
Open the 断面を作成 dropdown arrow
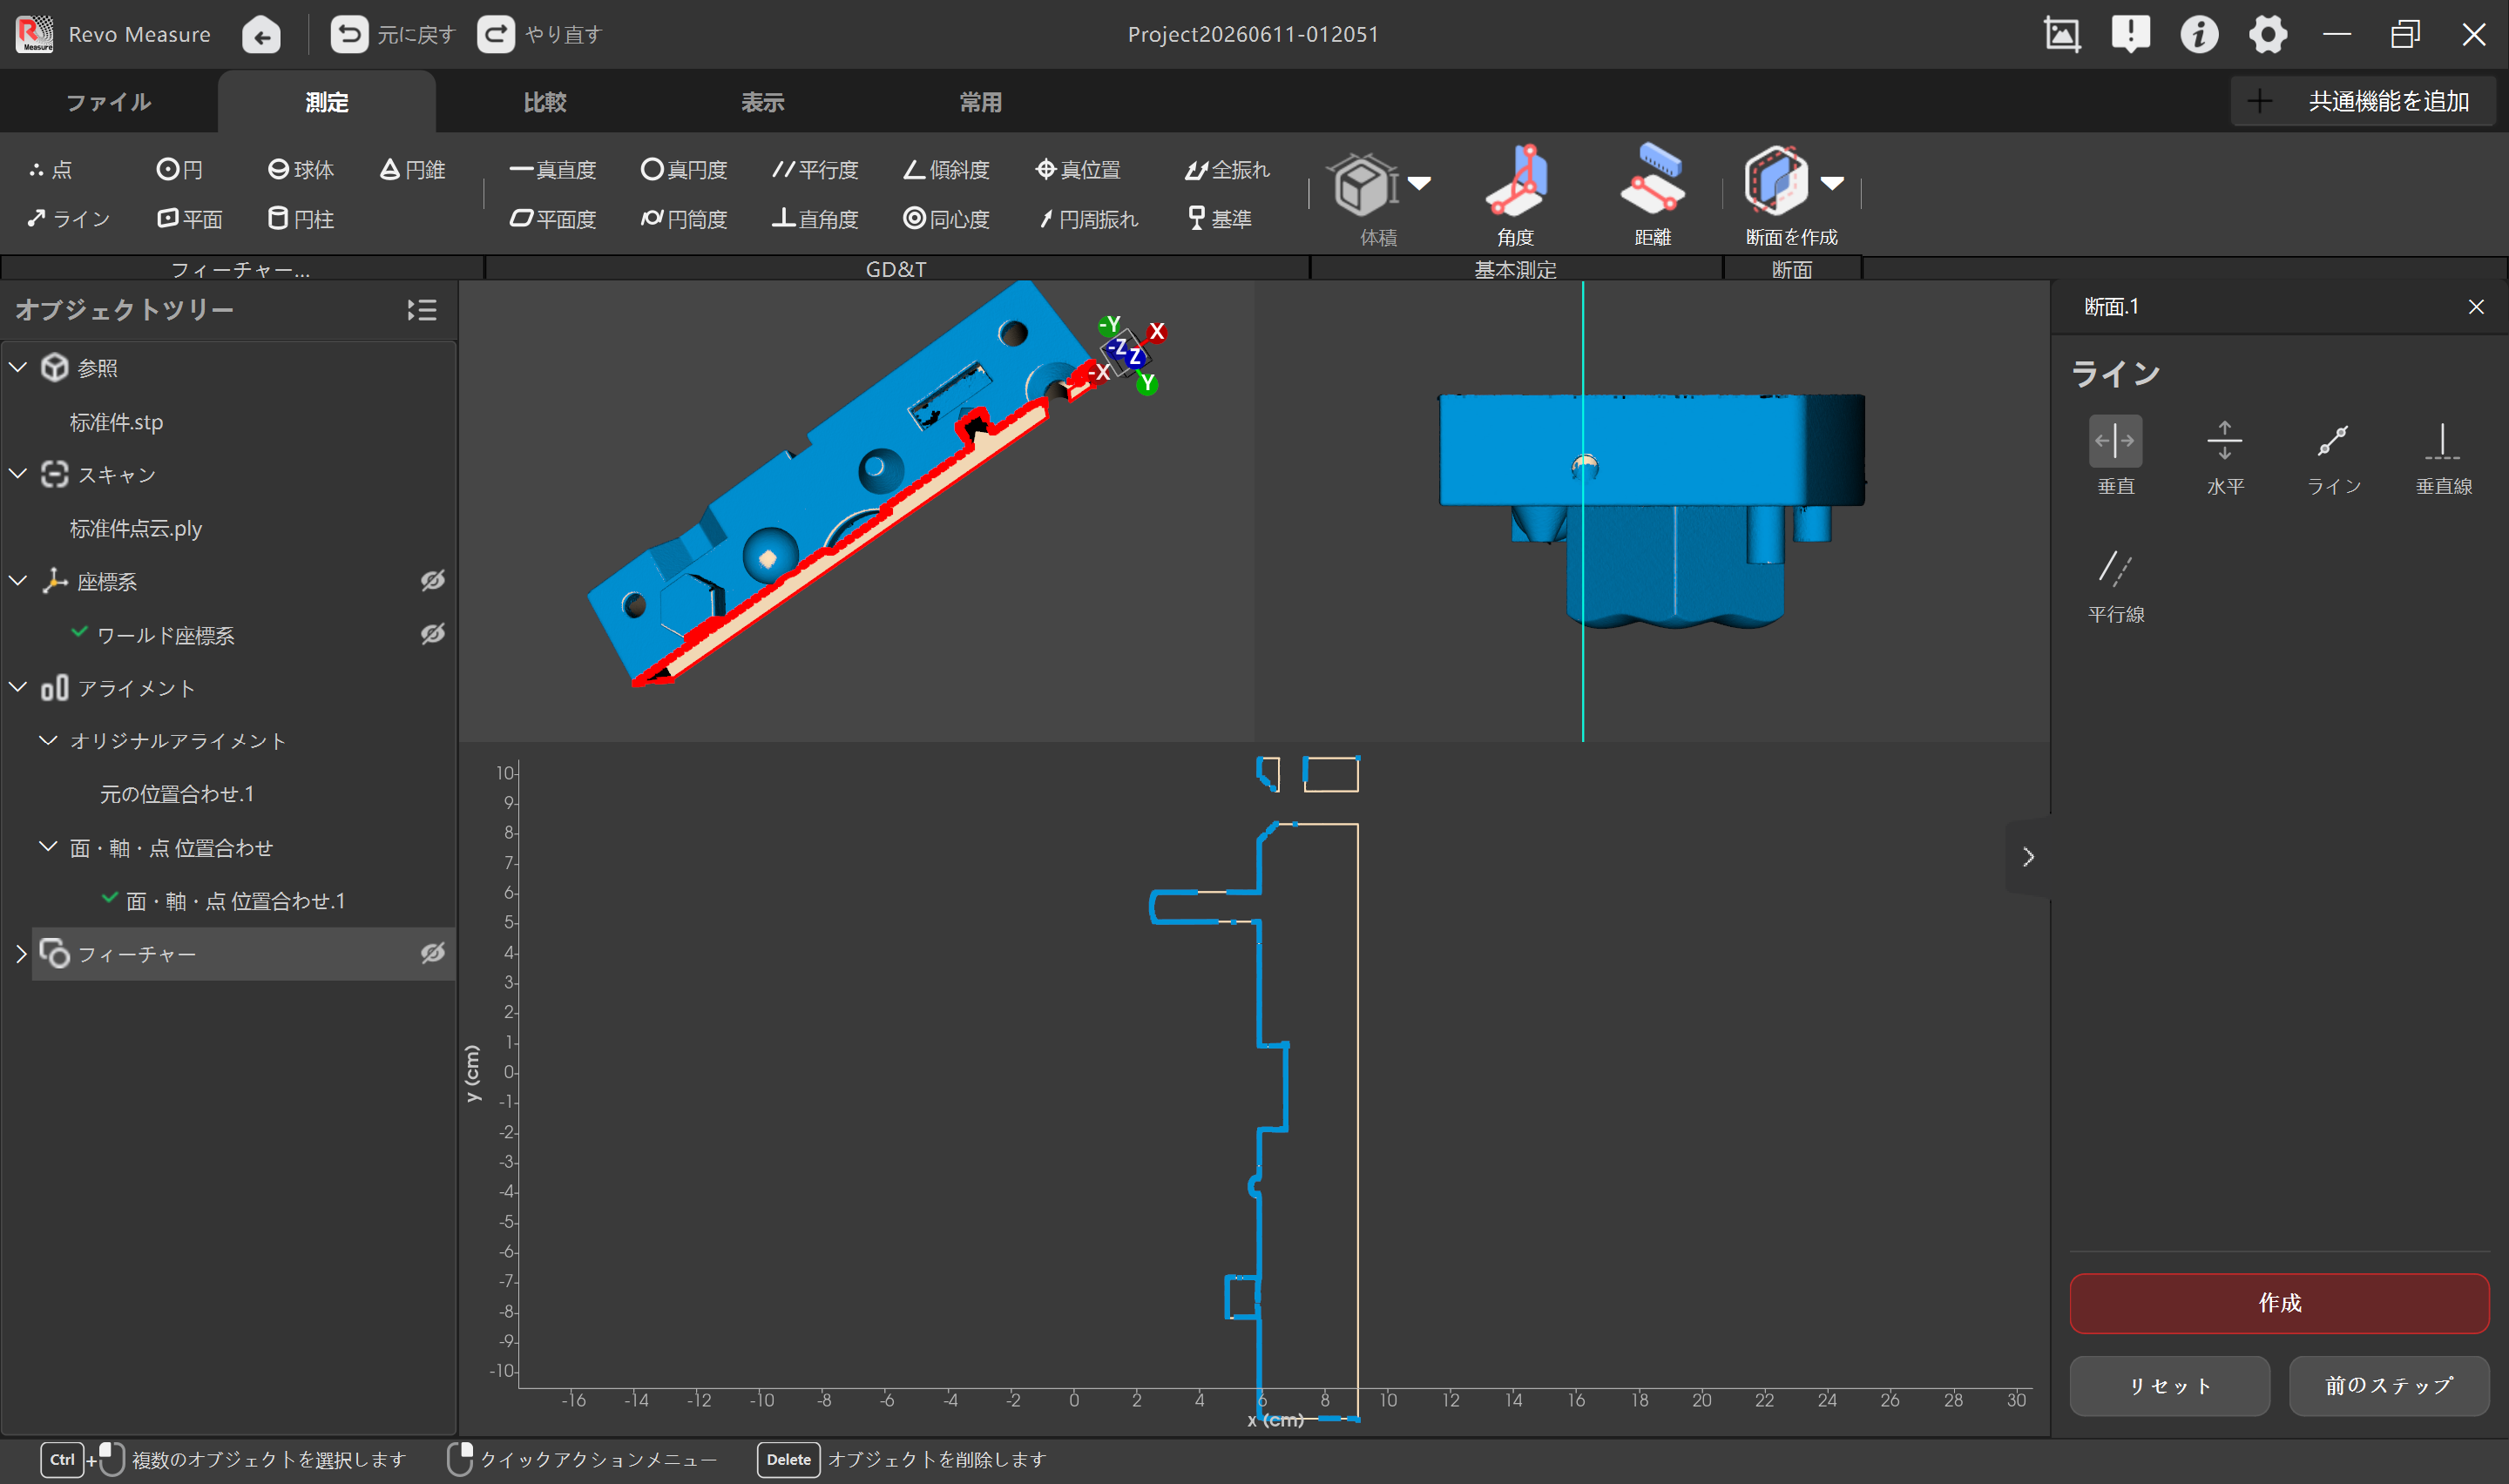pos(1832,183)
